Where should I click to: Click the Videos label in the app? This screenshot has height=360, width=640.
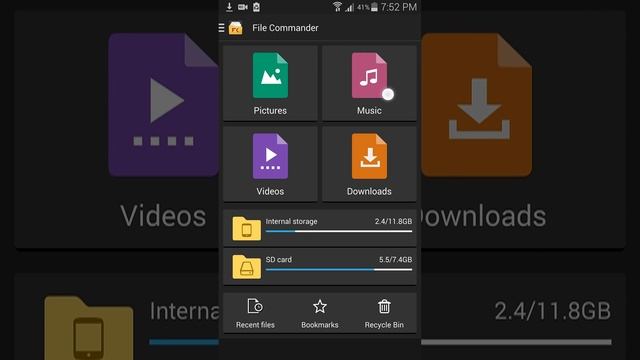pyautogui.click(x=270, y=191)
